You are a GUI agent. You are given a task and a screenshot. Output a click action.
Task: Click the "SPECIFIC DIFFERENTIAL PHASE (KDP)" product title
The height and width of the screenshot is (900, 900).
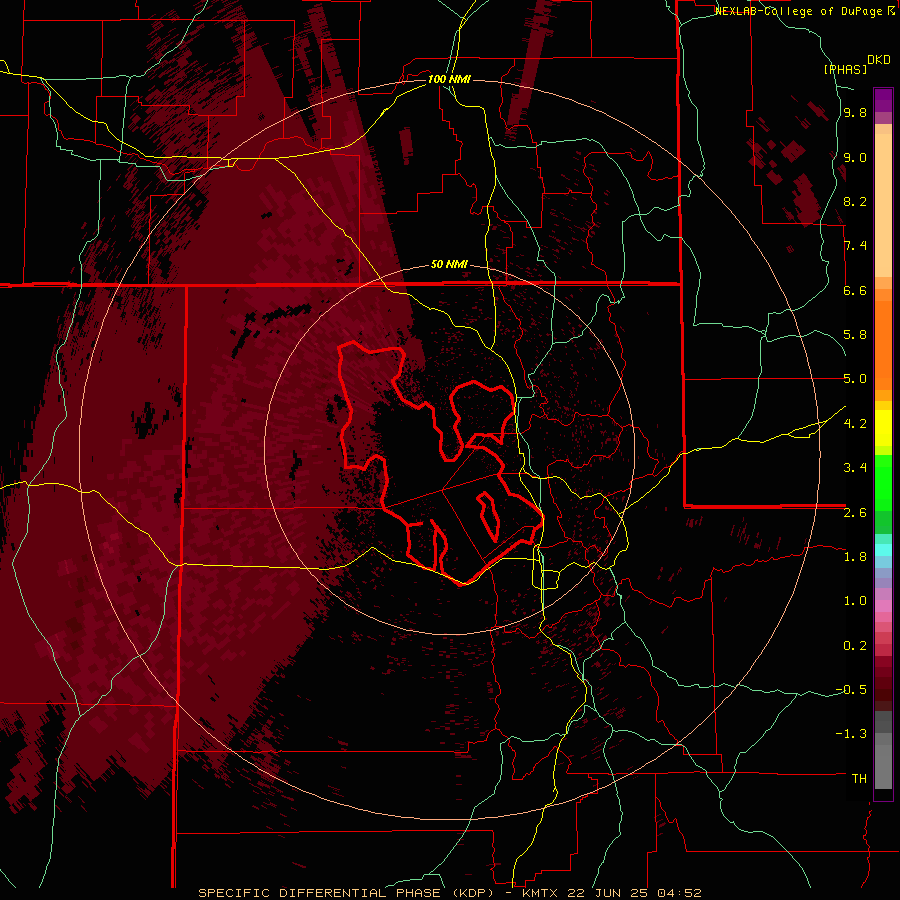pyautogui.click(x=346, y=893)
